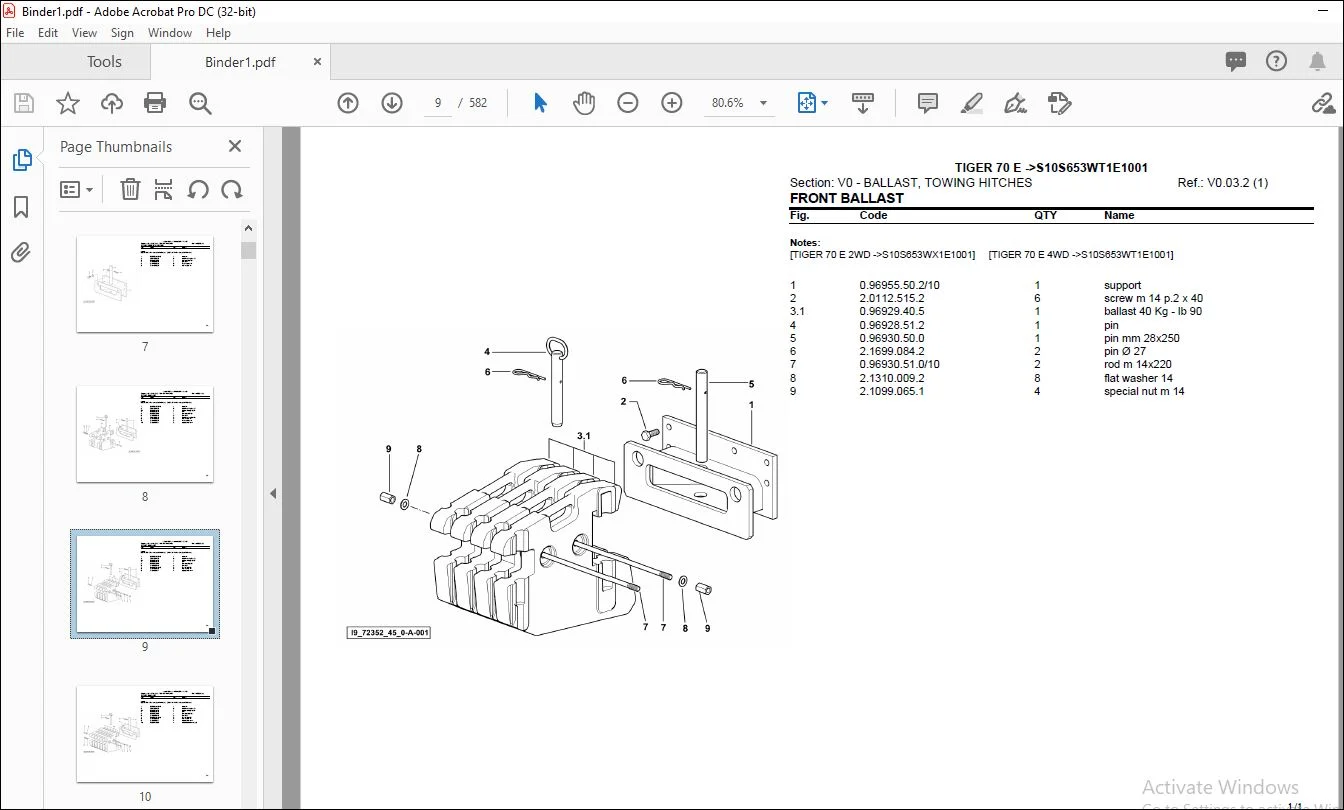Open the File menu

click(15, 33)
